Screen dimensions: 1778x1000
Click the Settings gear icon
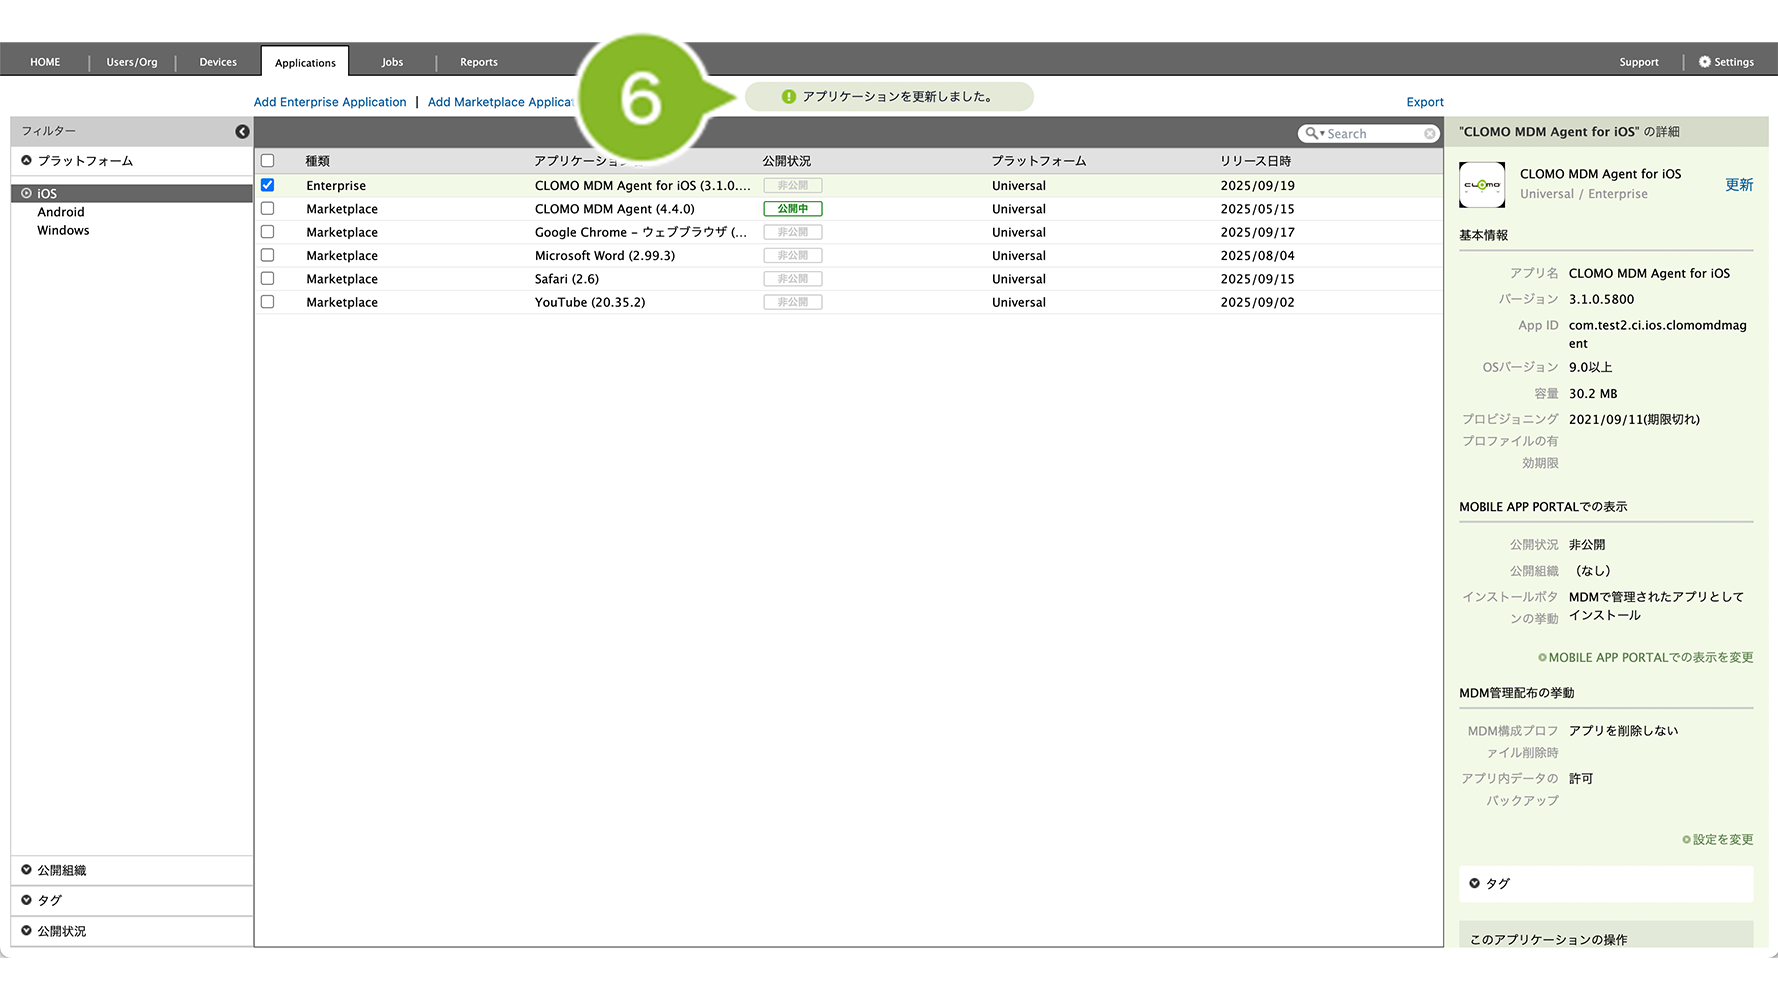[1705, 62]
